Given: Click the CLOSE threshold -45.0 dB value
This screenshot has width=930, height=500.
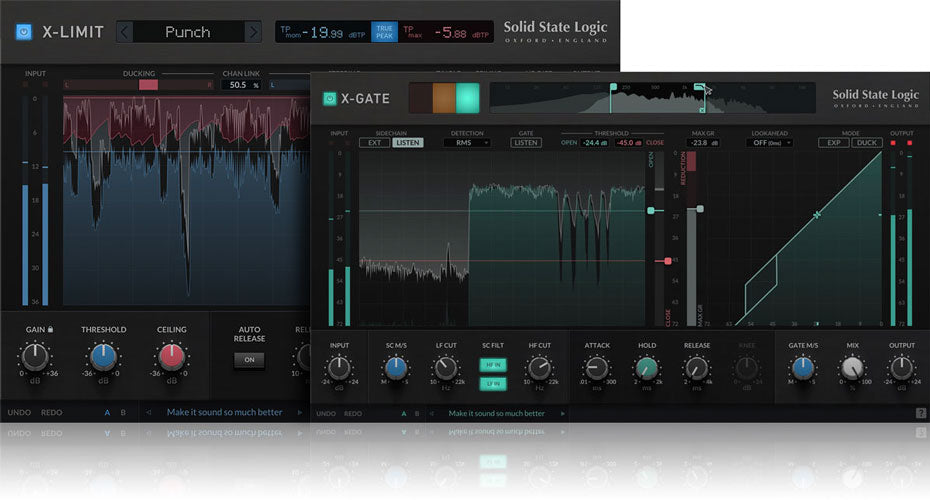Looking at the screenshot, I should (x=628, y=143).
